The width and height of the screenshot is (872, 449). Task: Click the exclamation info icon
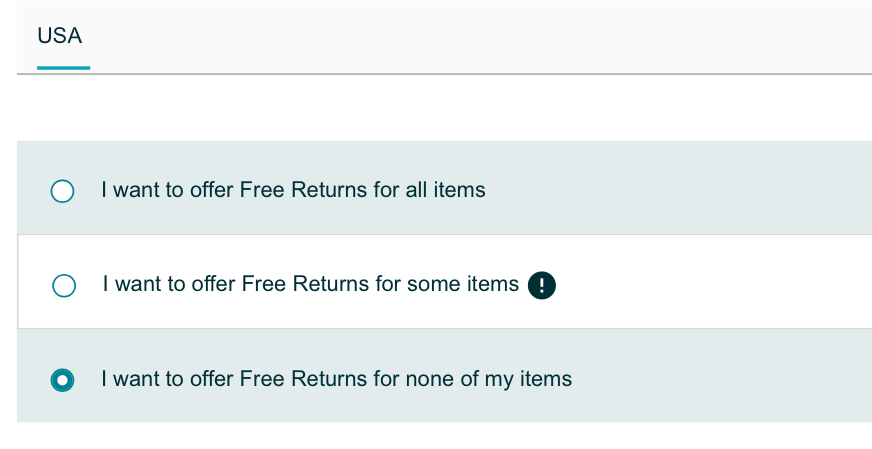click(x=542, y=285)
